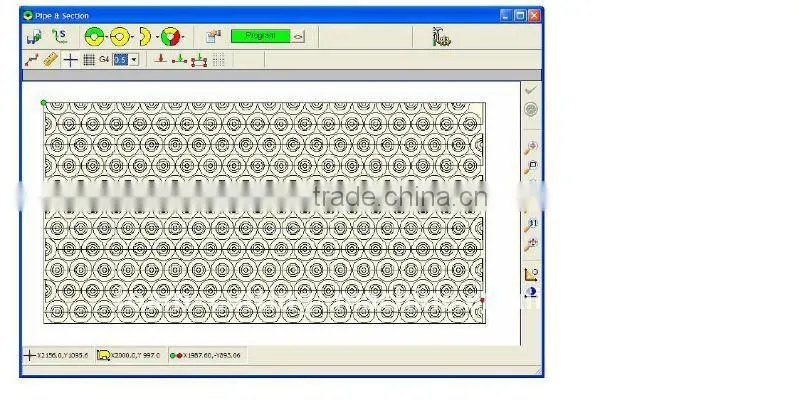Click the green S-curve path icon
The image size is (800, 413).
pyautogui.click(x=60, y=36)
